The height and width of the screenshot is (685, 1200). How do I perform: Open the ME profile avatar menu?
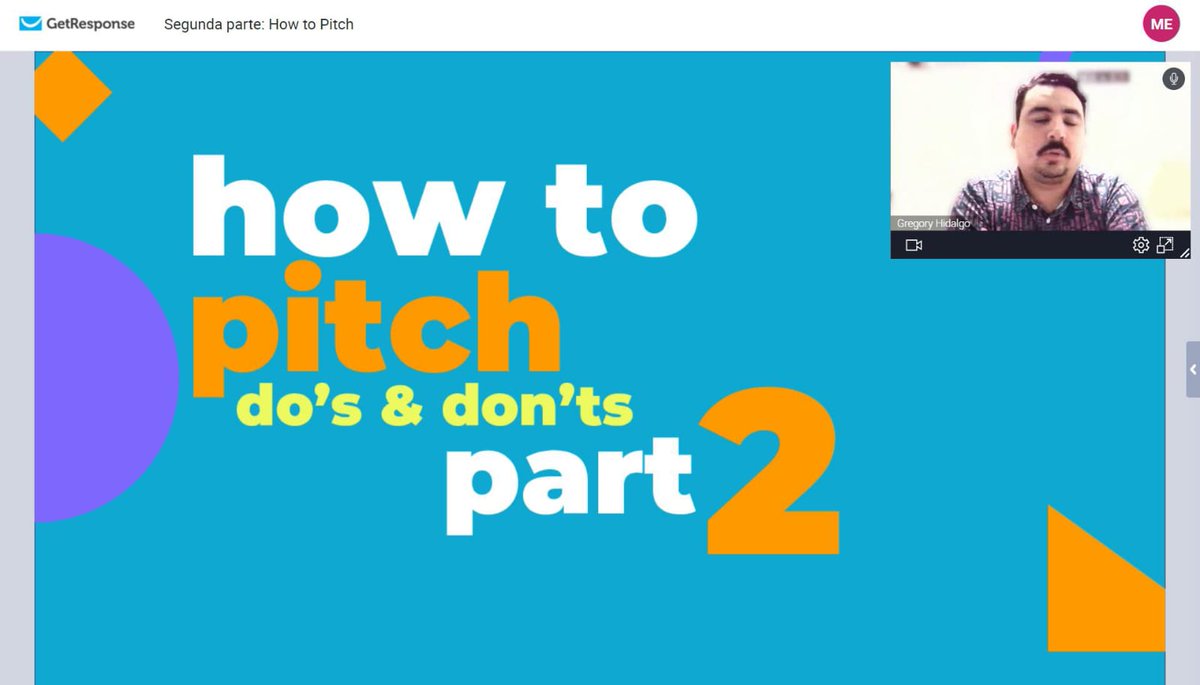1161,24
